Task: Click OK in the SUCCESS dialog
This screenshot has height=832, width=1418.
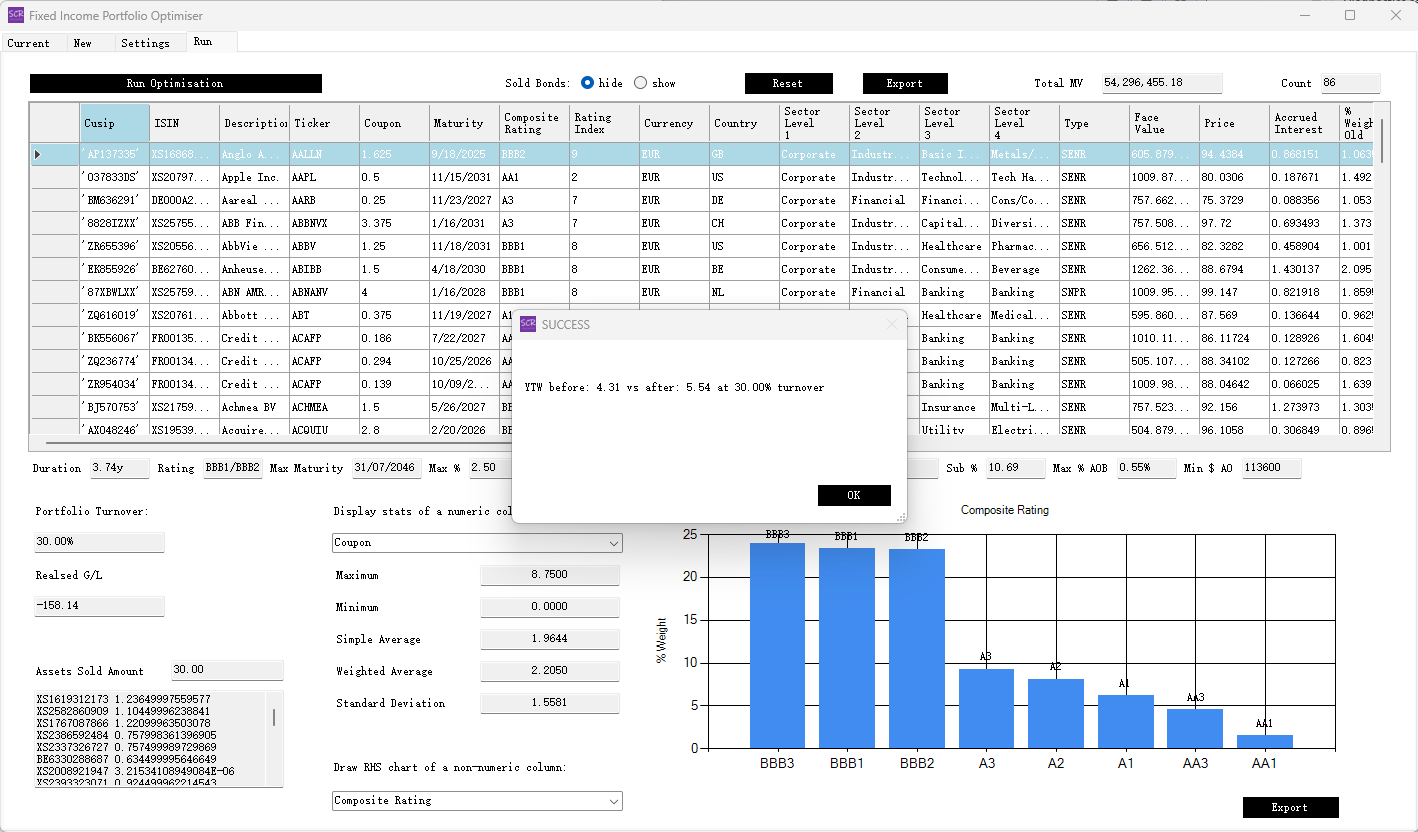Action: 853,496
